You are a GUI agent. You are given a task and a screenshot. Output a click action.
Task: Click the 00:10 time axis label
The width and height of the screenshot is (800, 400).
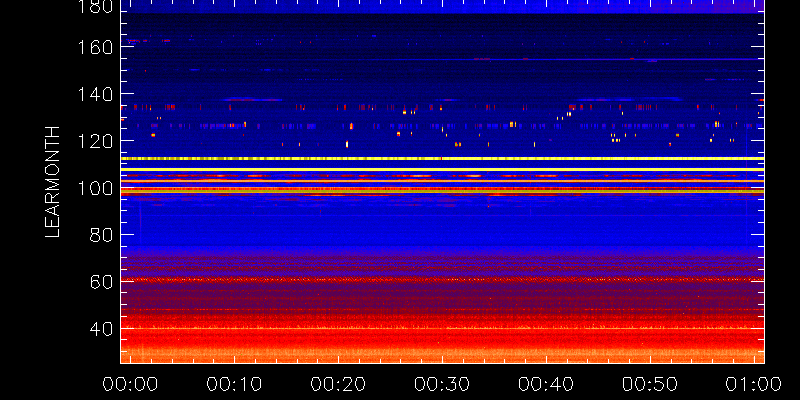(x=234, y=384)
